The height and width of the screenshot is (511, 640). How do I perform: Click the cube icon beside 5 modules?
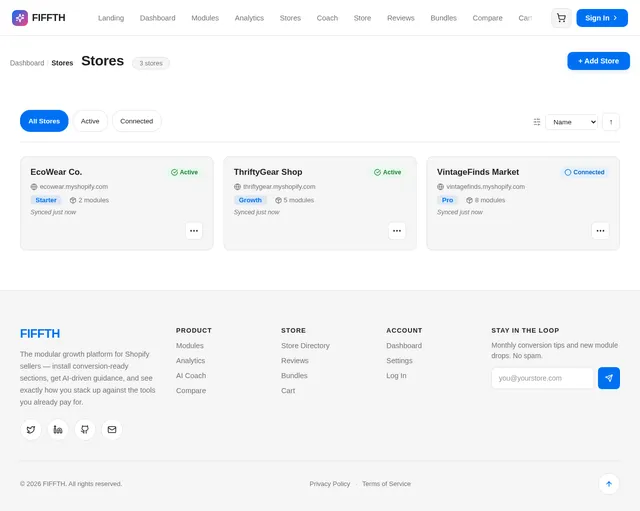click(x=278, y=200)
